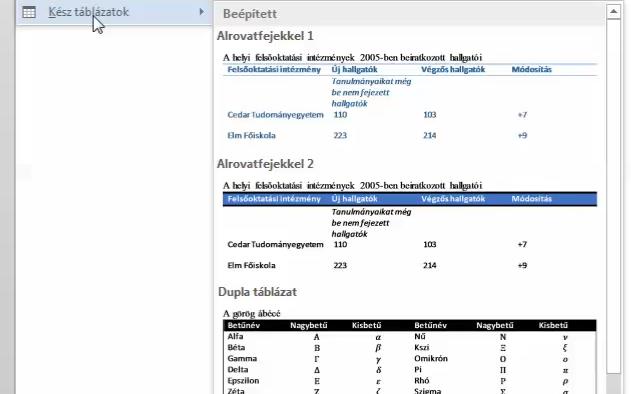Click the Alrovatfejekkel 2 heading

[x=265, y=164]
